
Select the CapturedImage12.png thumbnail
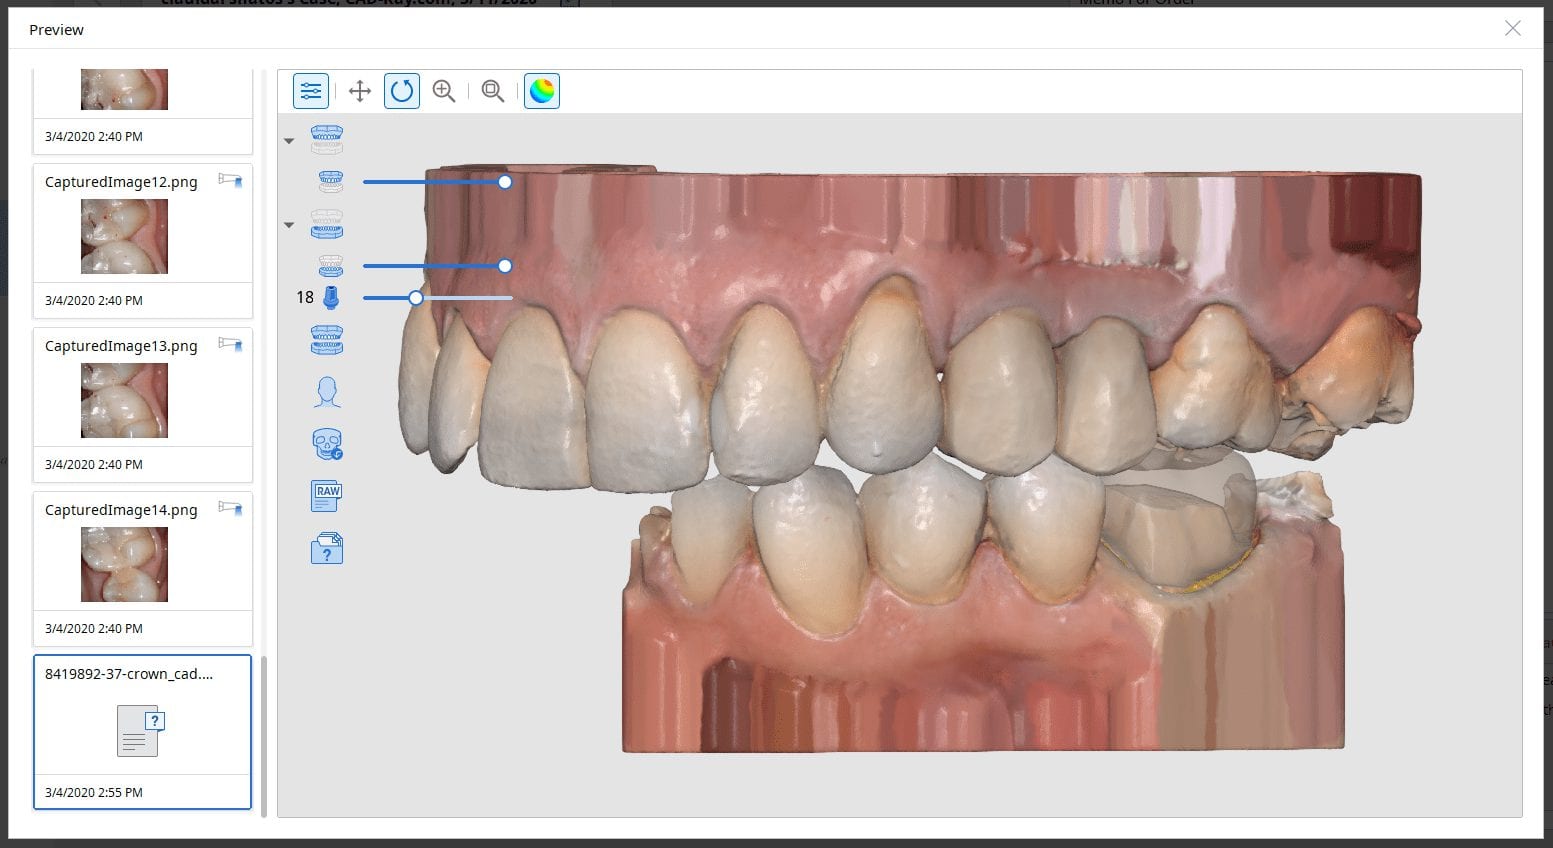(124, 236)
